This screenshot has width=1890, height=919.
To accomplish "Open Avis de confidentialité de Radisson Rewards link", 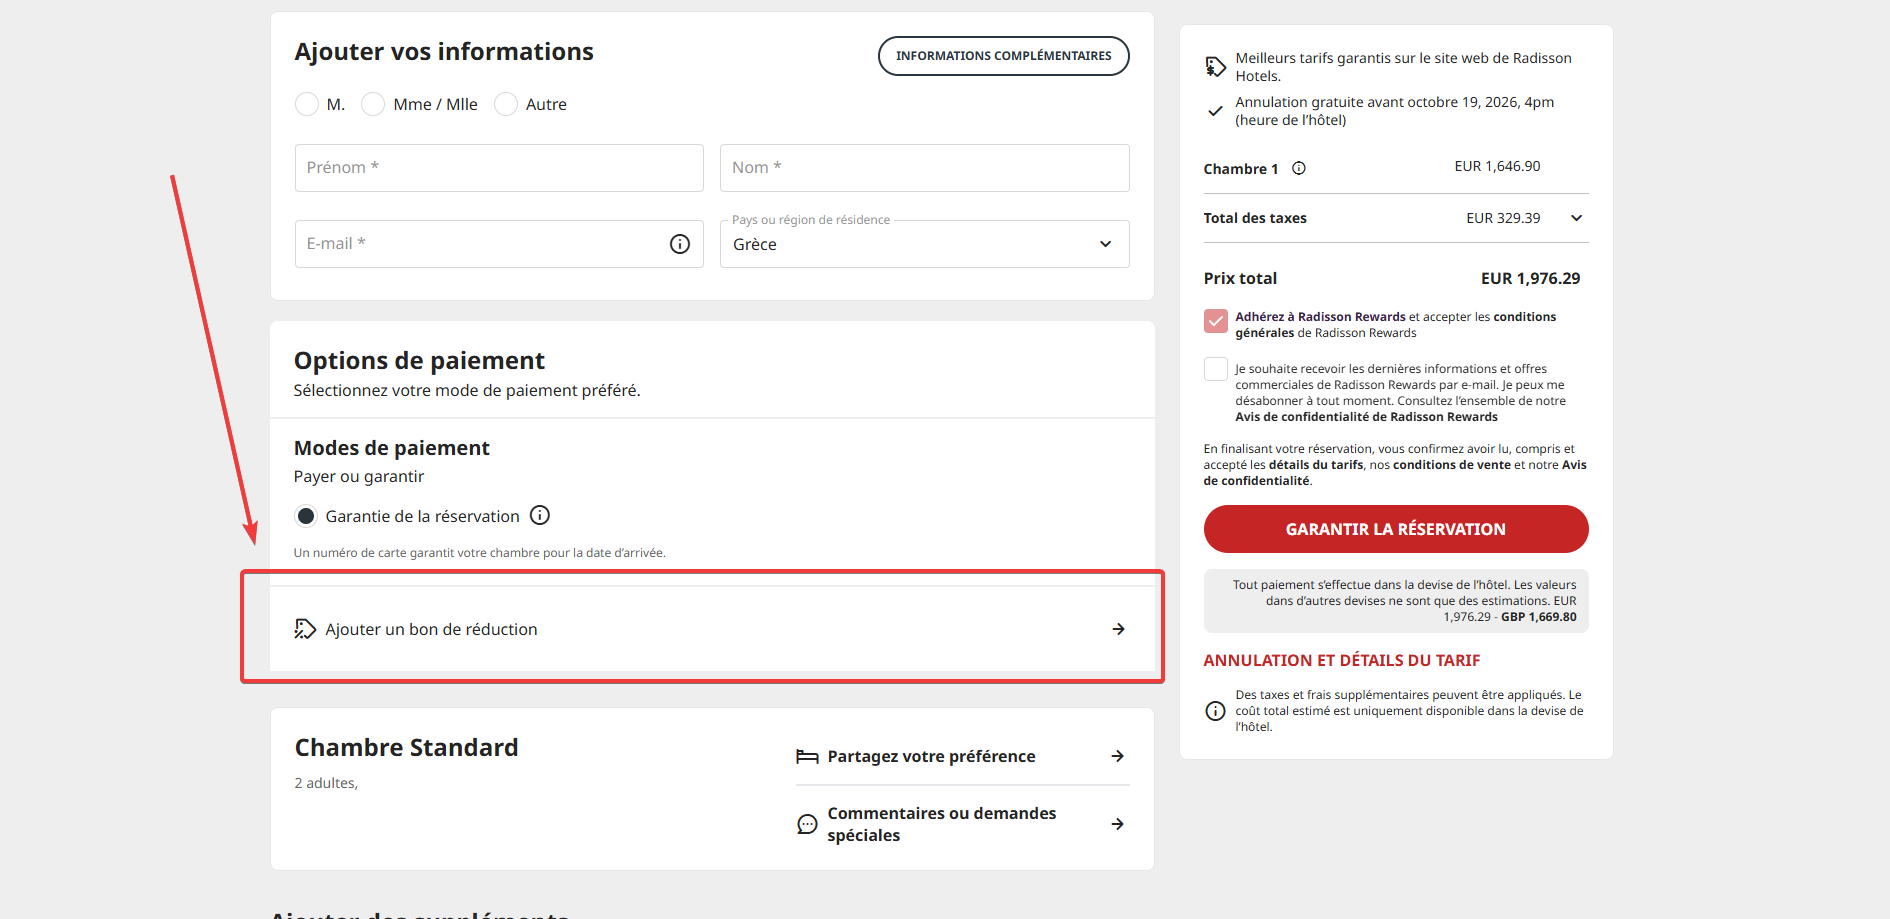I will click(x=1366, y=417).
